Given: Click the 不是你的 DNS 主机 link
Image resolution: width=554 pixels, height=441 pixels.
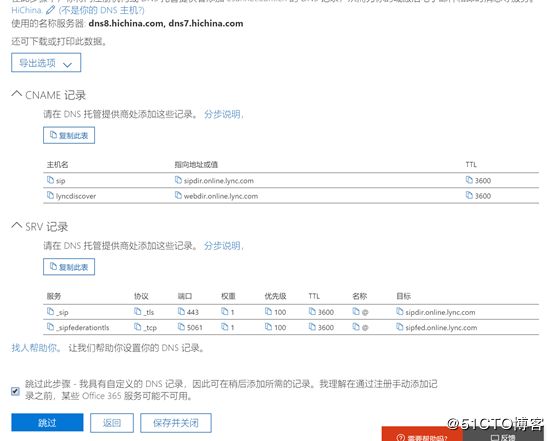Looking at the screenshot, I should tap(101, 10).
